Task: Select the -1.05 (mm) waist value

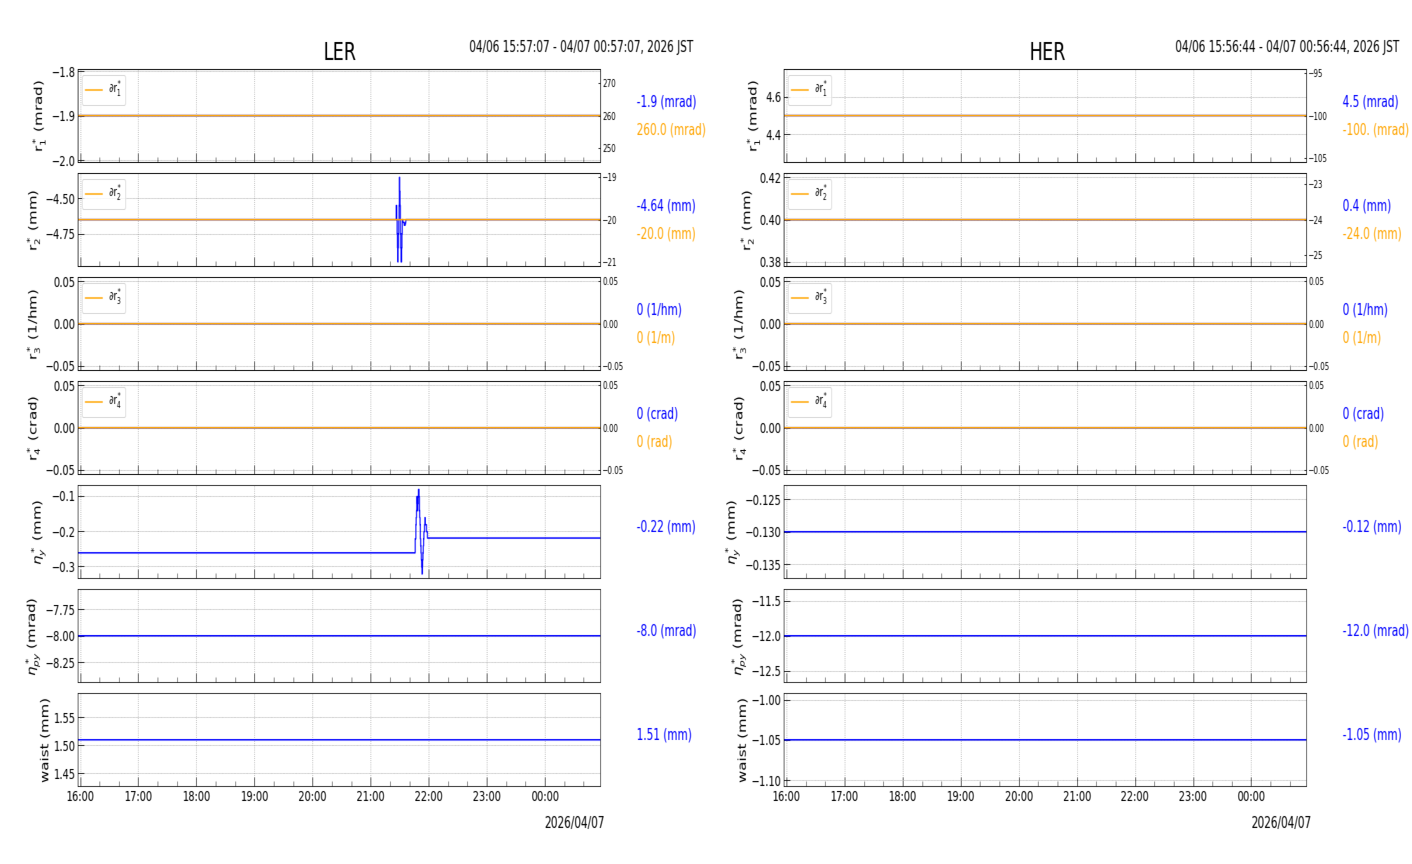Action: [x=1372, y=735]
